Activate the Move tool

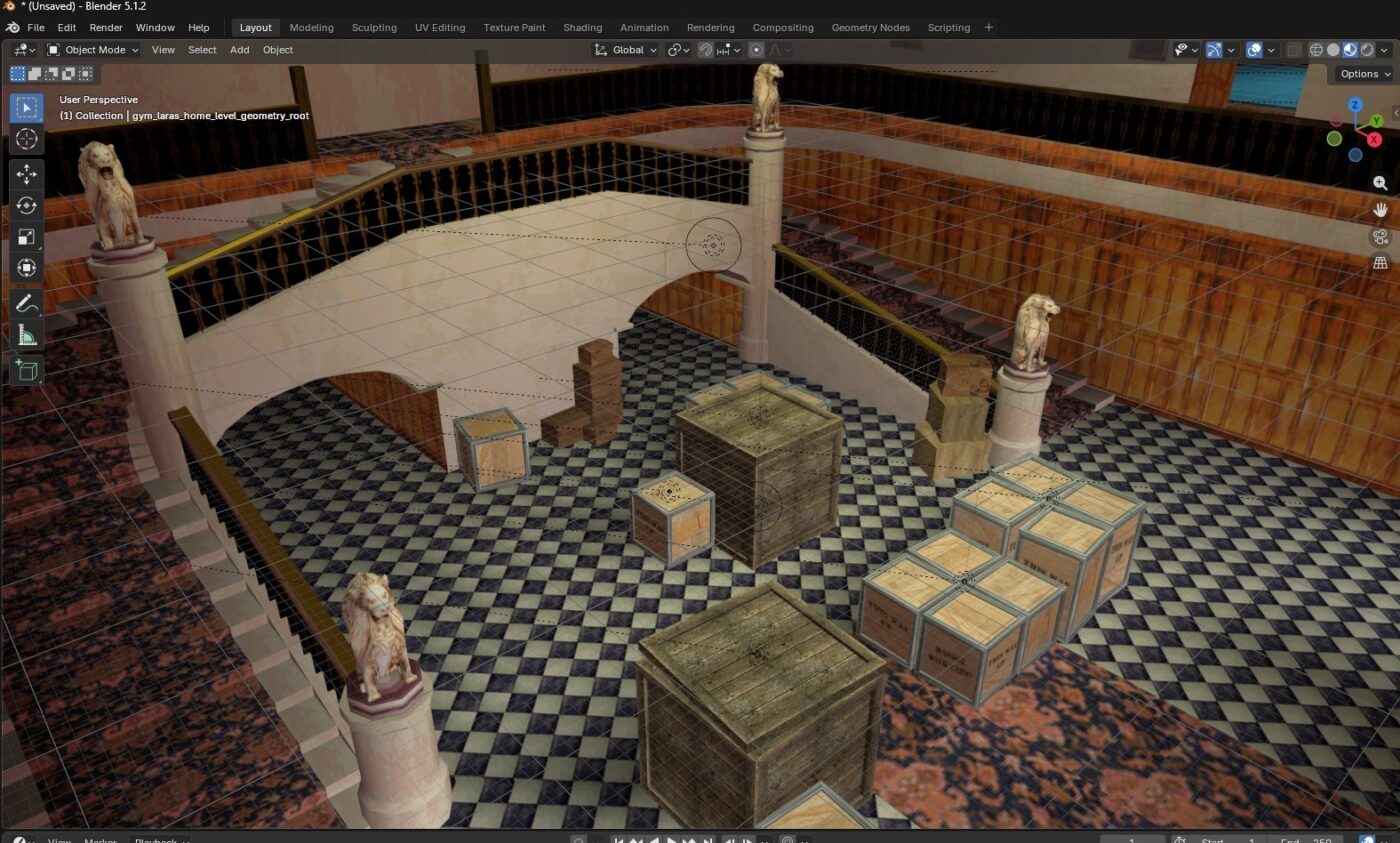27,174
